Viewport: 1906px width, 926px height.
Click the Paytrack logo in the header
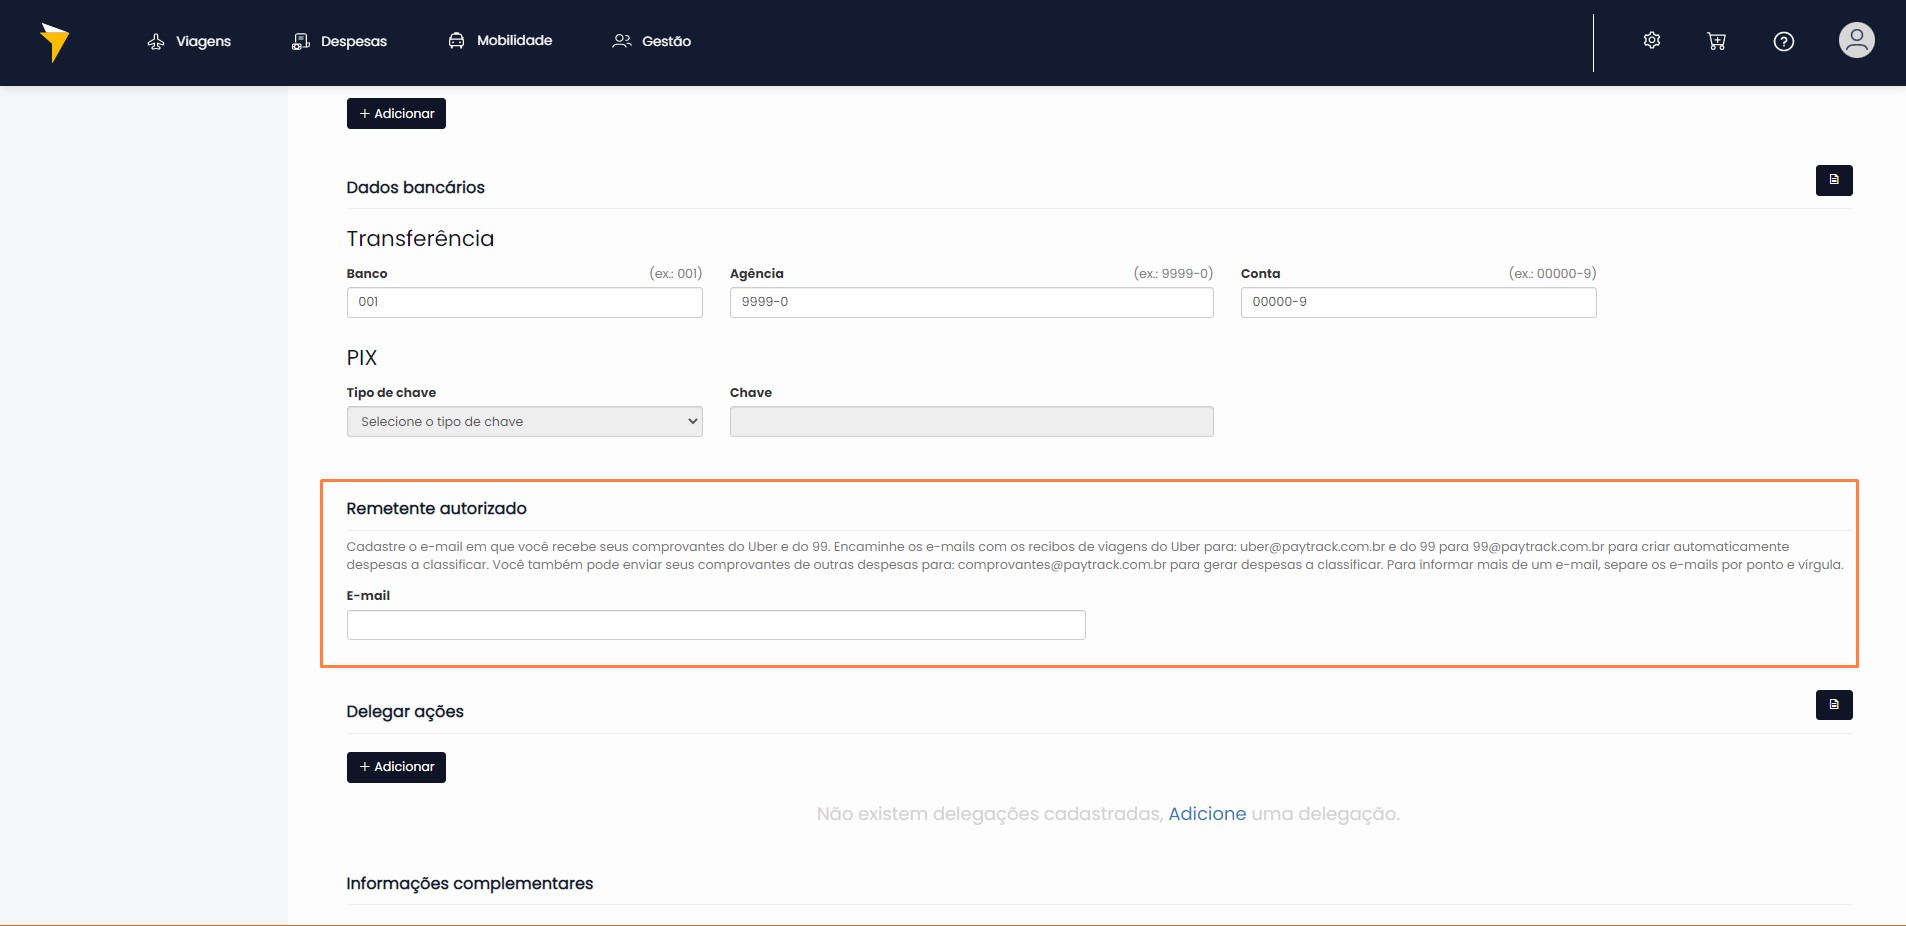pos(55,42)
